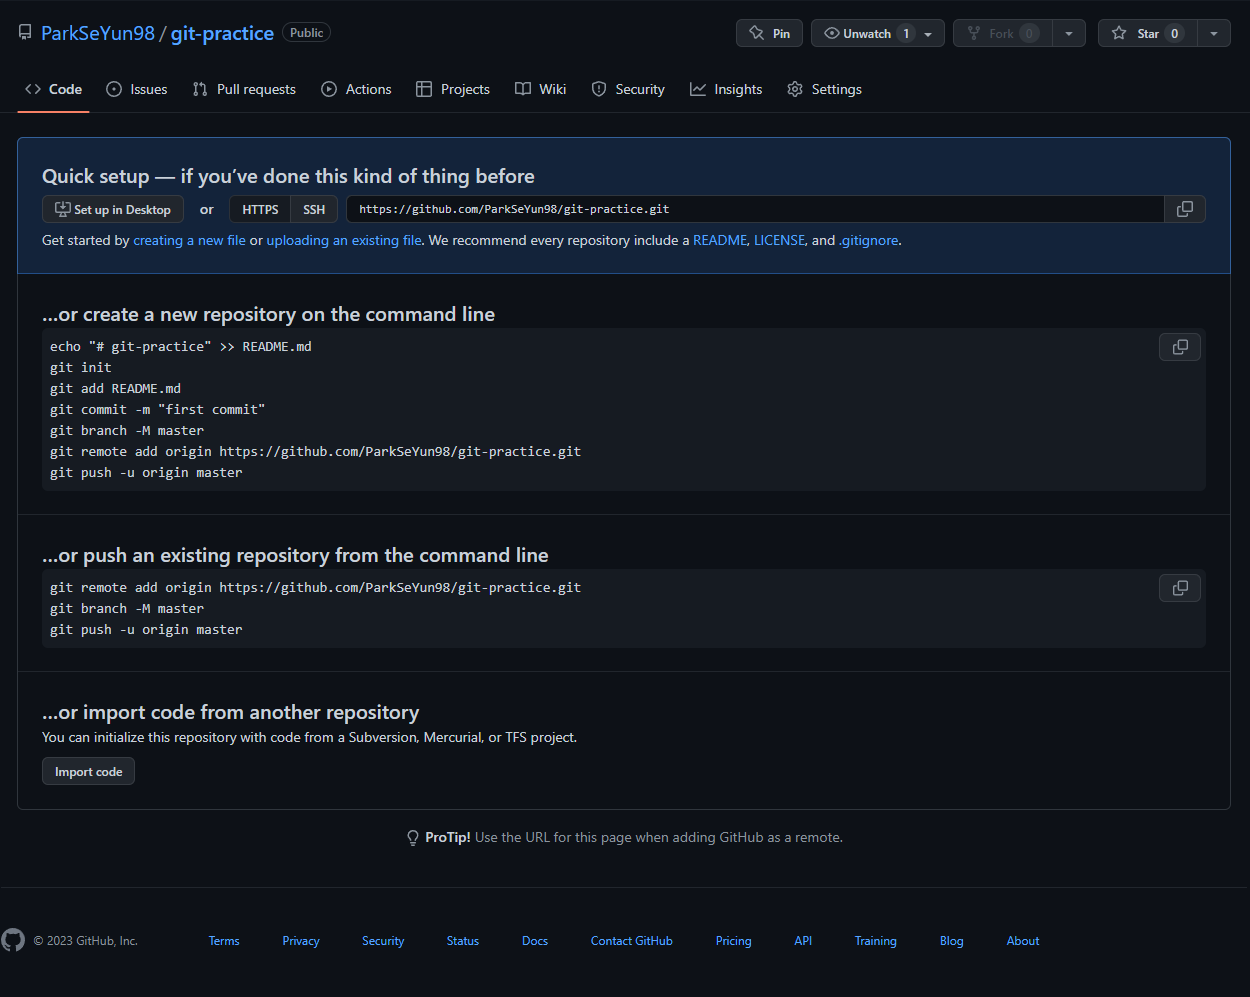
Task: Click the echo README.md command line
Action: (x=181, y=347)
